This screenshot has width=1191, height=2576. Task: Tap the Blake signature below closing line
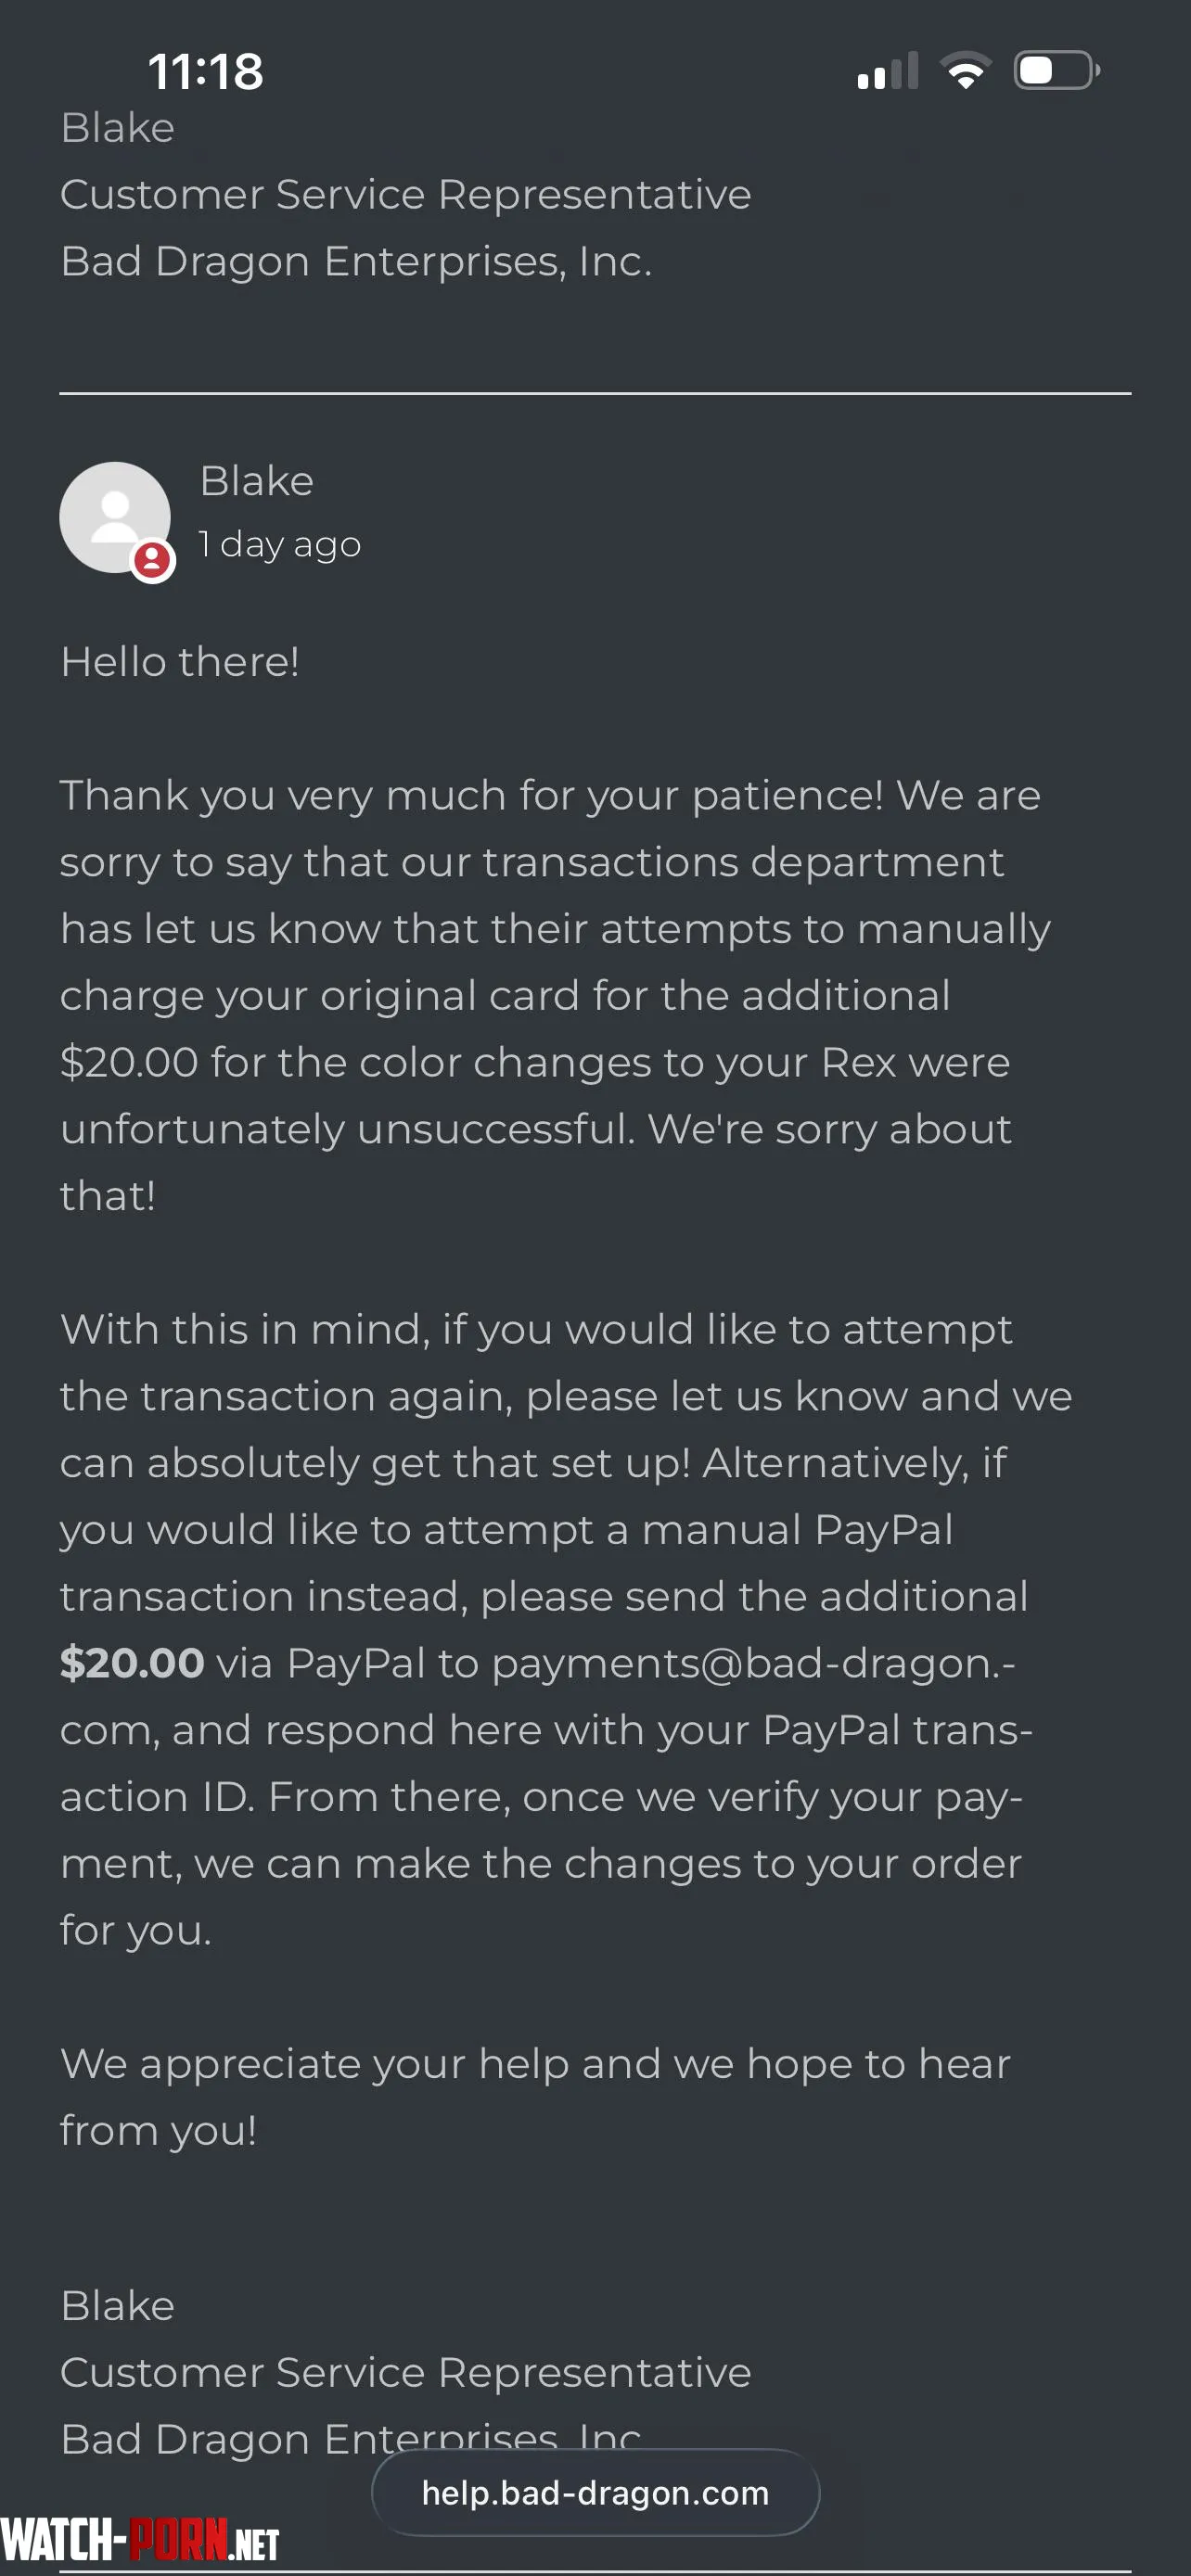(118, 2305)
